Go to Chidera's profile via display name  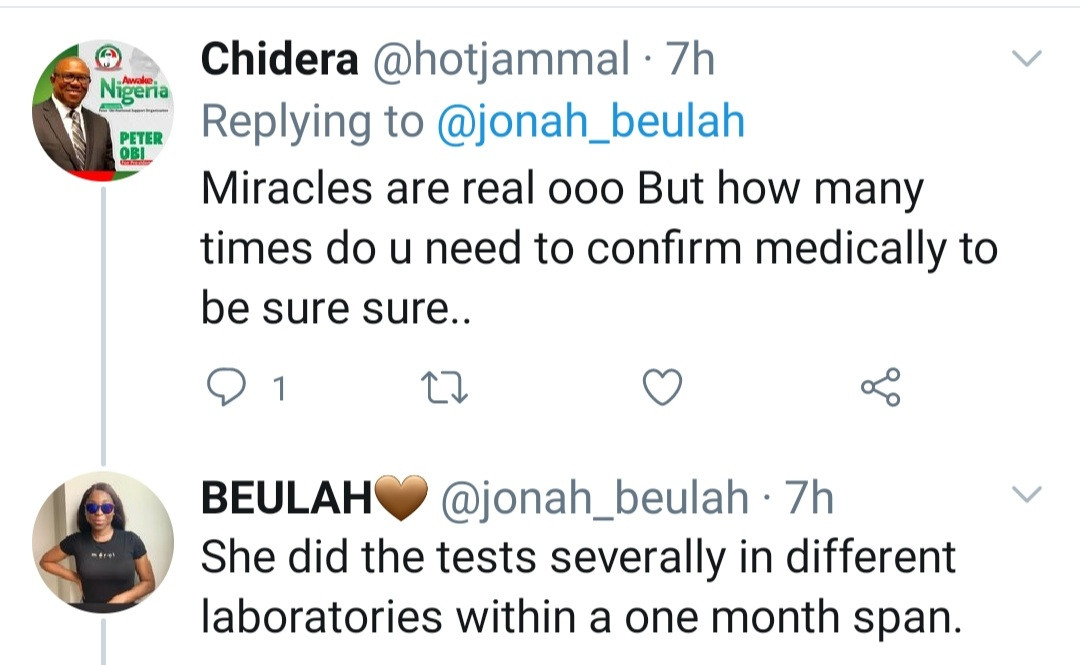[279, 60]
